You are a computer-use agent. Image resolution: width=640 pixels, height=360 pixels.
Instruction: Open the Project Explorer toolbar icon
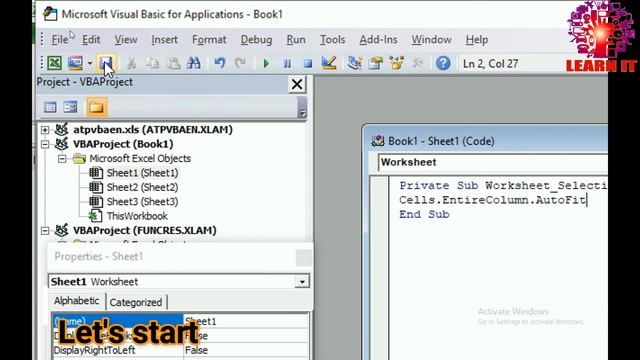(354, 63)
